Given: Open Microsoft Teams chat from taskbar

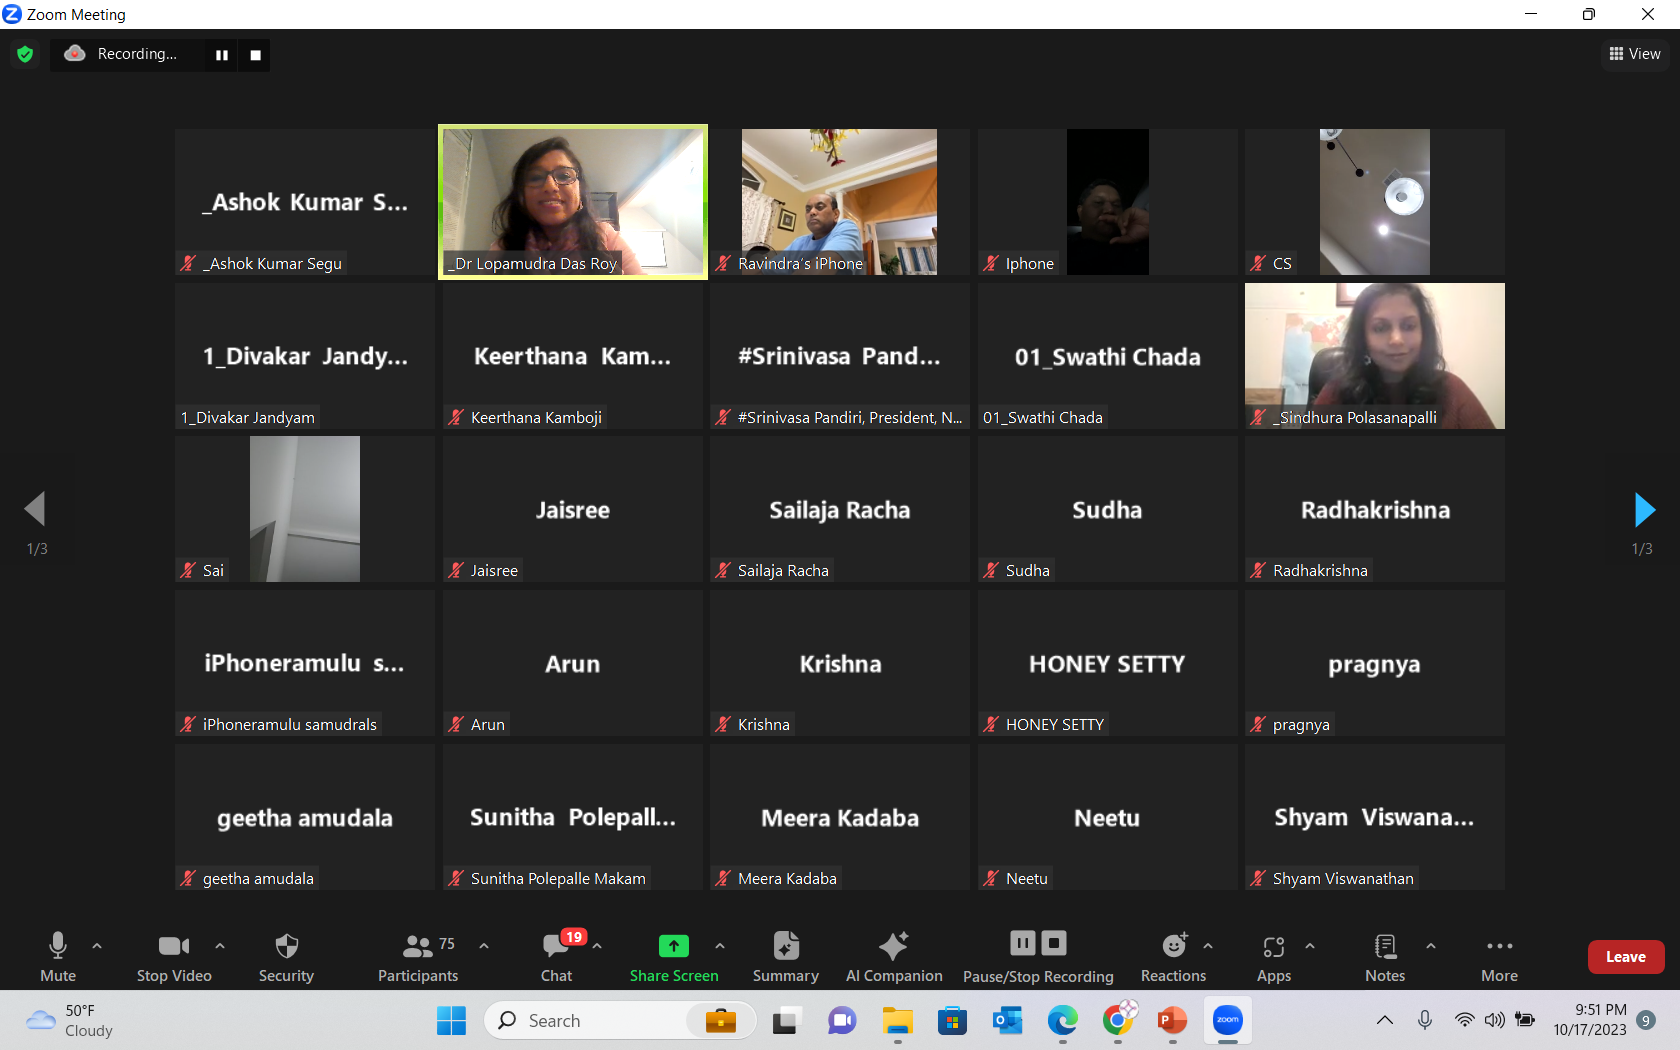Looking at the screenshot, I should pyautogui.click(x=842, y=1021).
